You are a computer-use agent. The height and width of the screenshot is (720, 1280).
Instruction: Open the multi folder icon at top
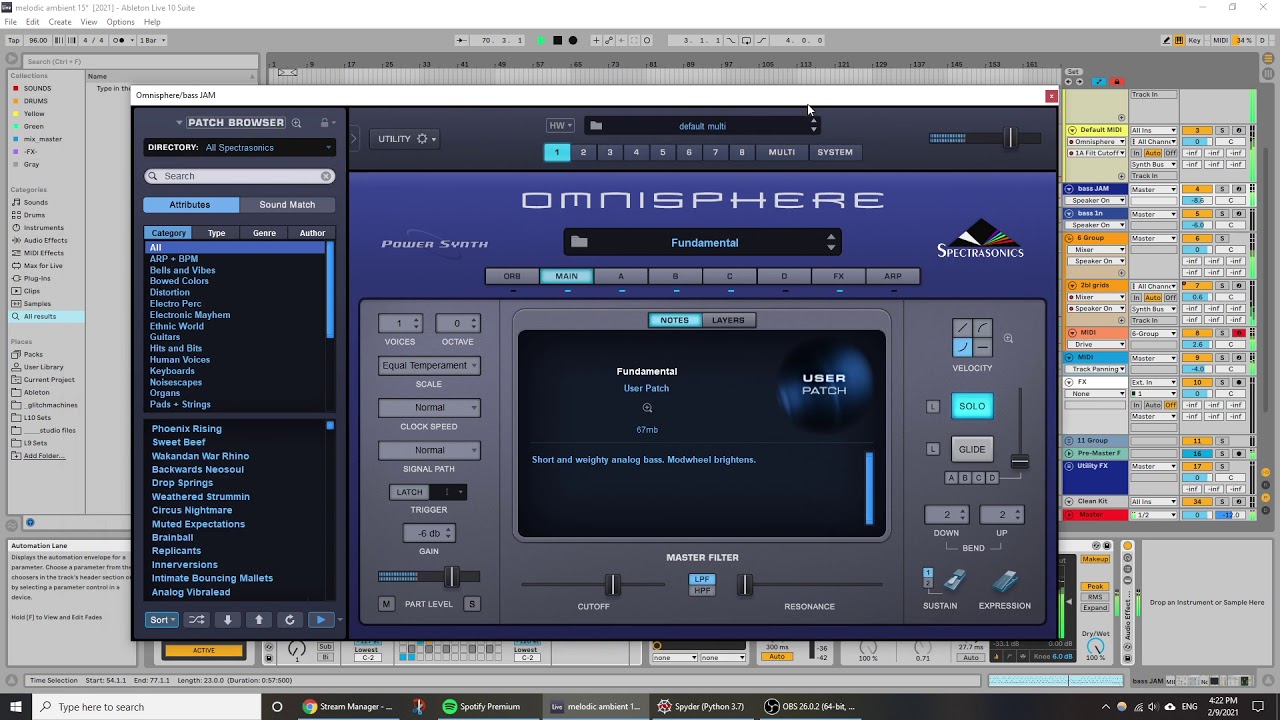click(x=596, y=126)
